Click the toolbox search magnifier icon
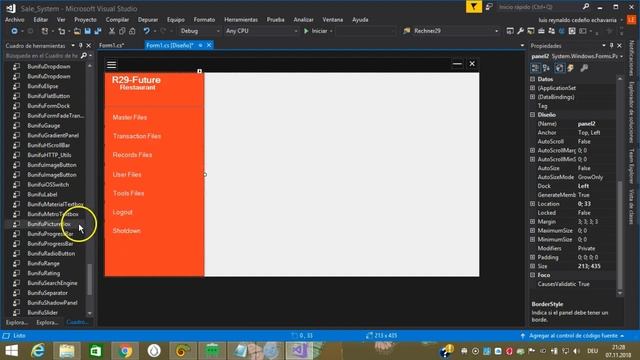This screenshot has width=640, height=360. coord(84,56)
